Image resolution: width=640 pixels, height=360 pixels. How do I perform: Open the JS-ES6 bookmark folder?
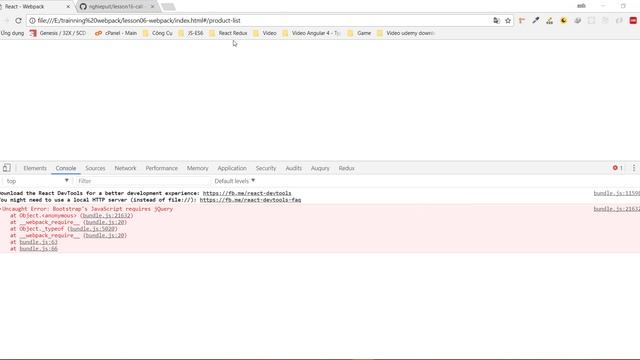pyautogui.click(x=191, y=33)
